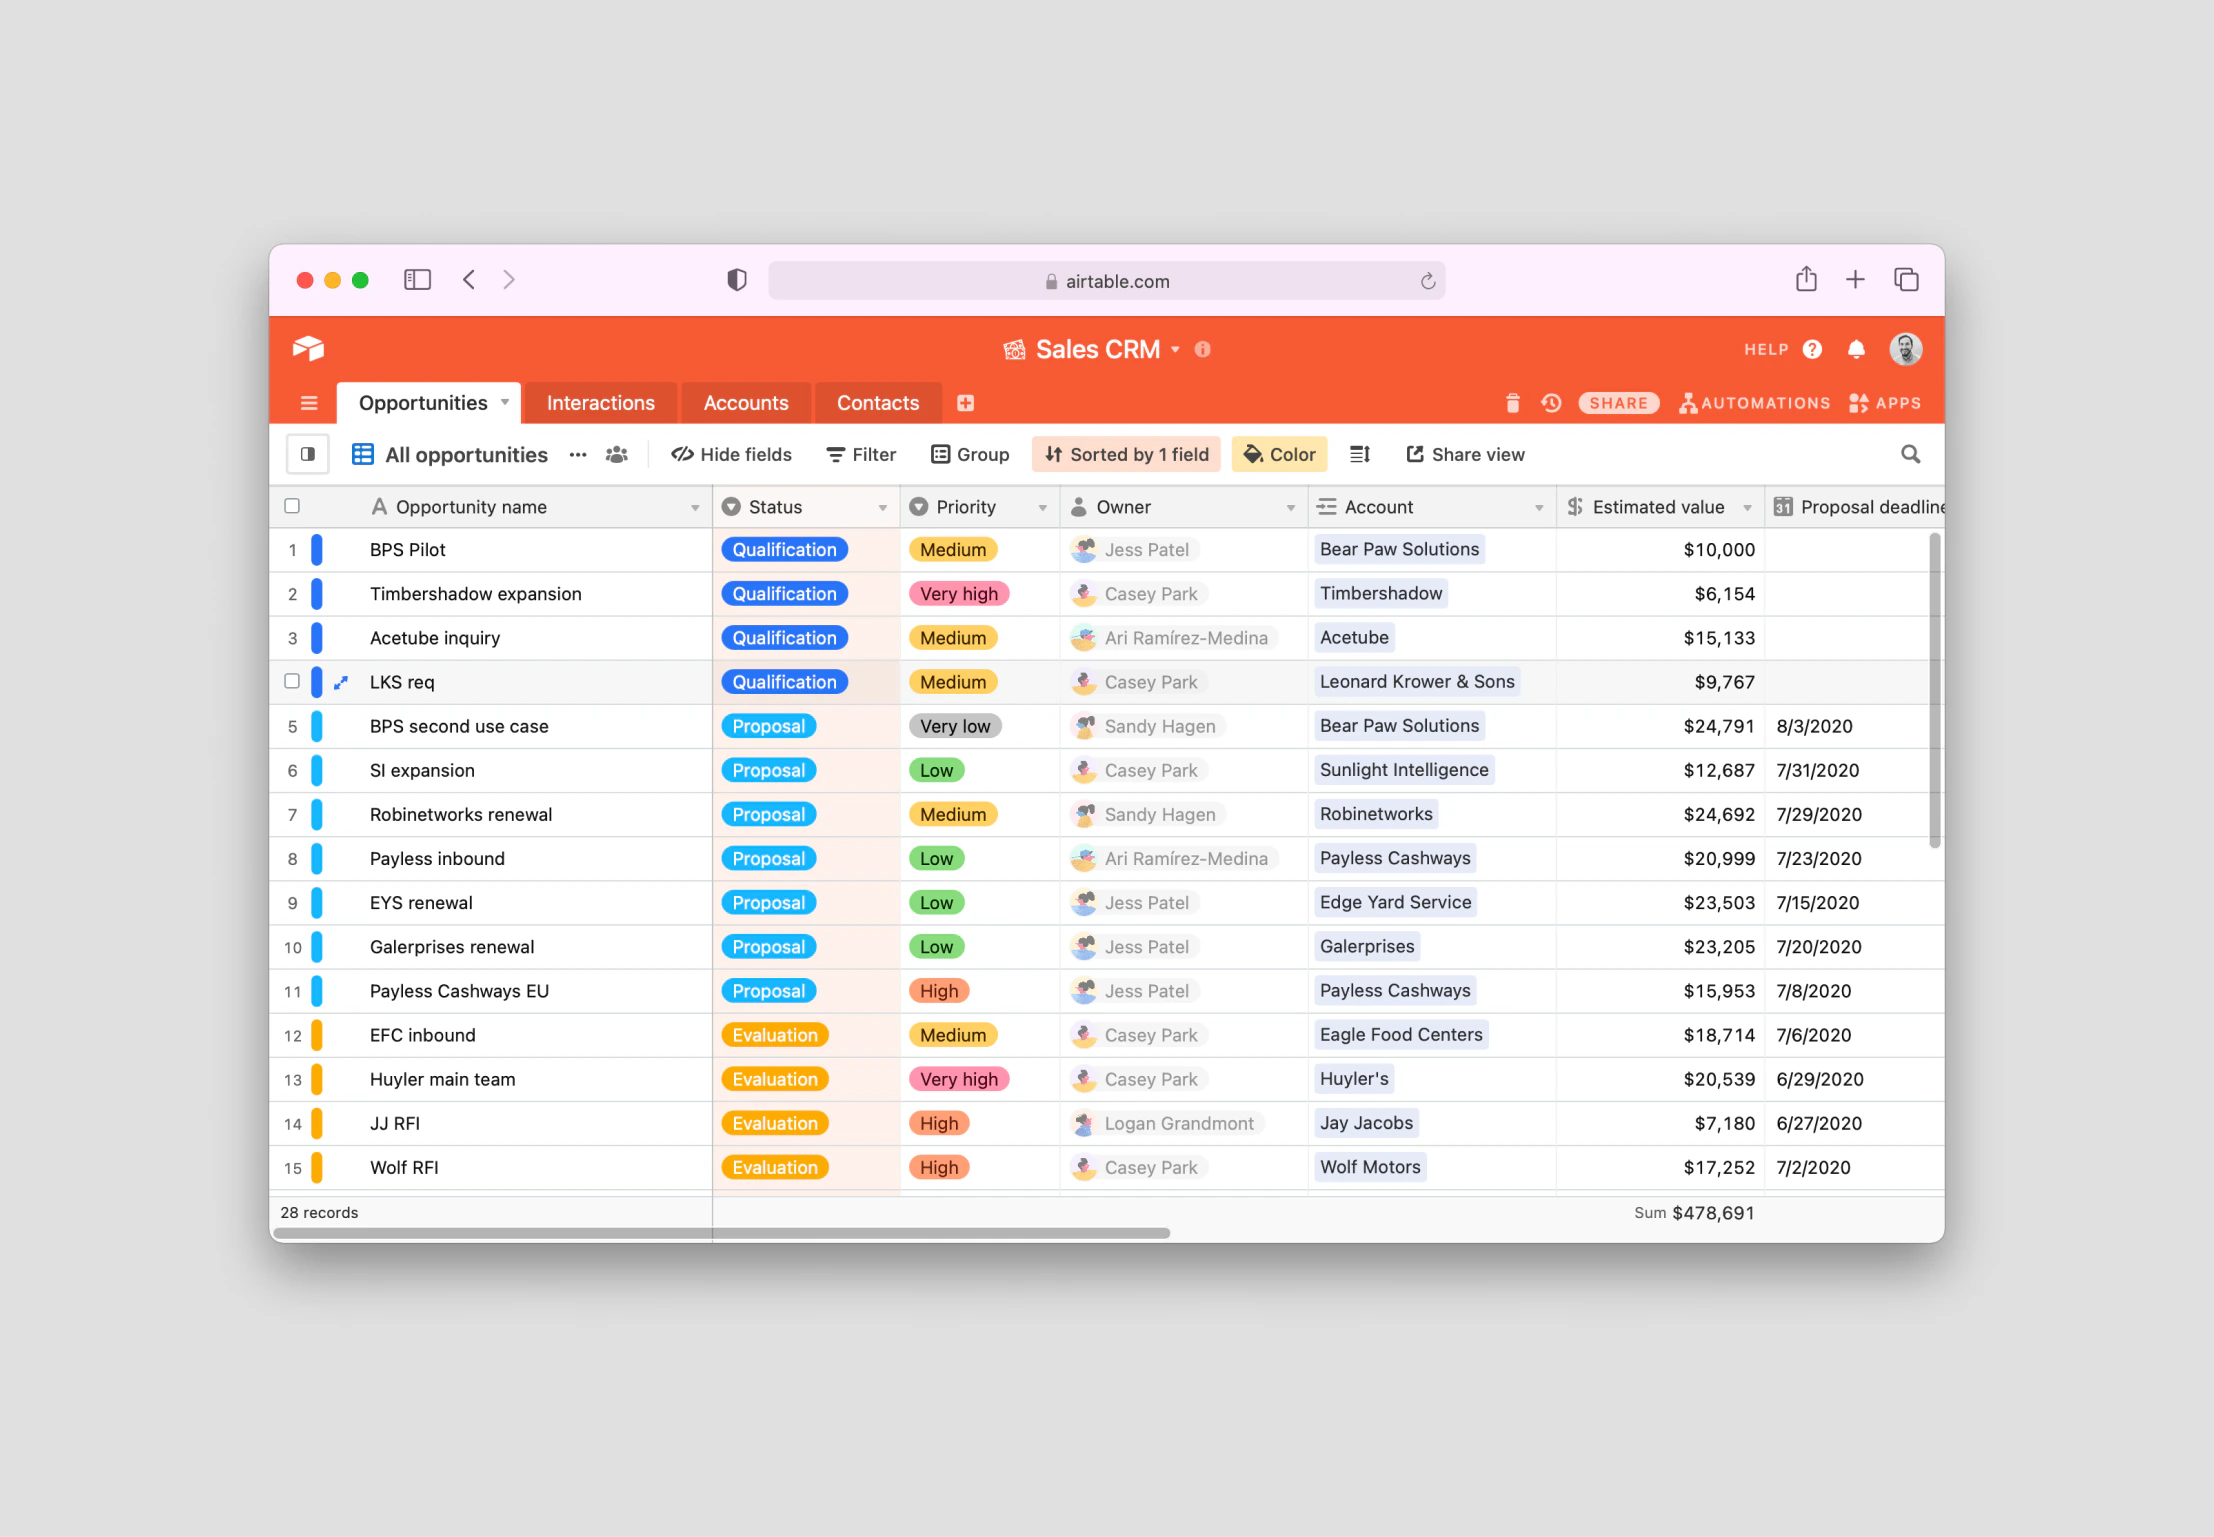Open the notifications bell
This screenshot has width=2214, height=1537.
1856,349
